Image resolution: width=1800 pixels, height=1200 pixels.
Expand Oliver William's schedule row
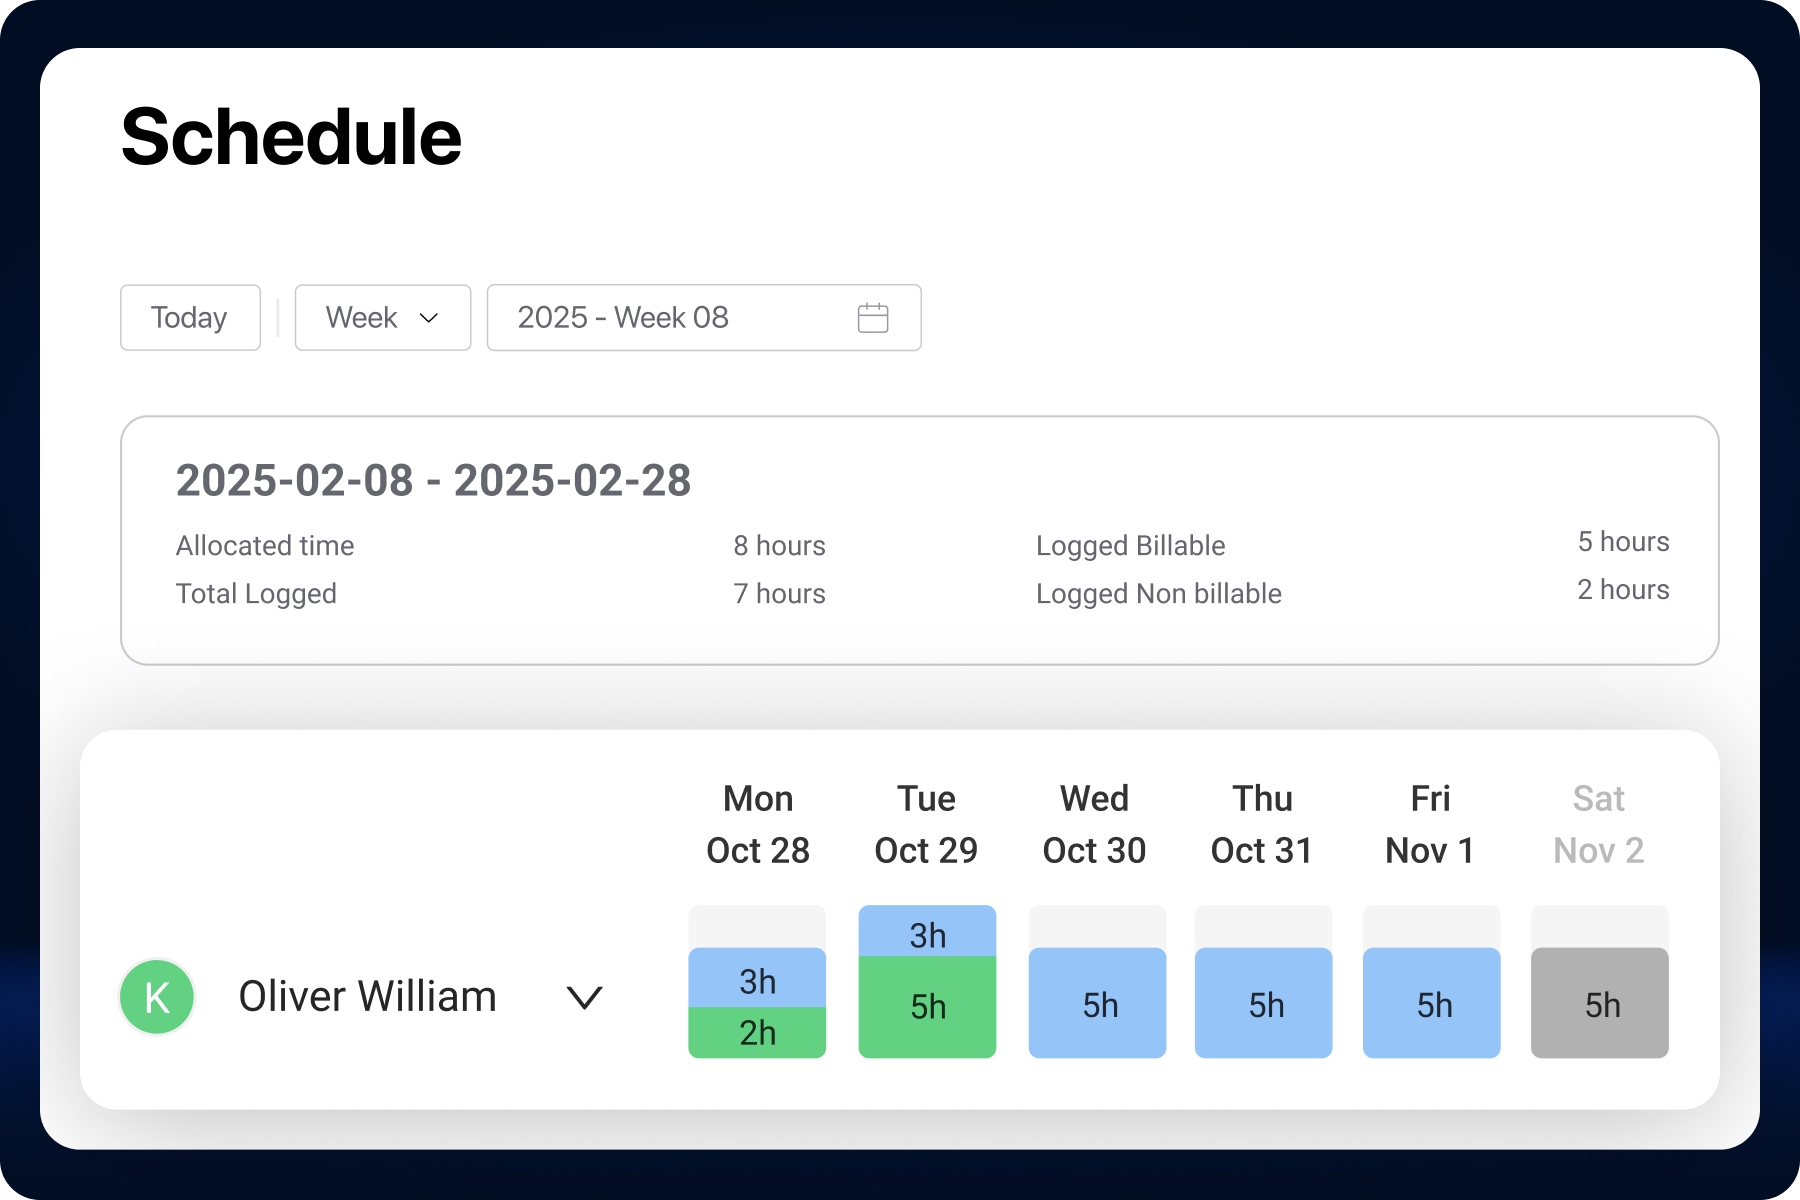point(583,997)
